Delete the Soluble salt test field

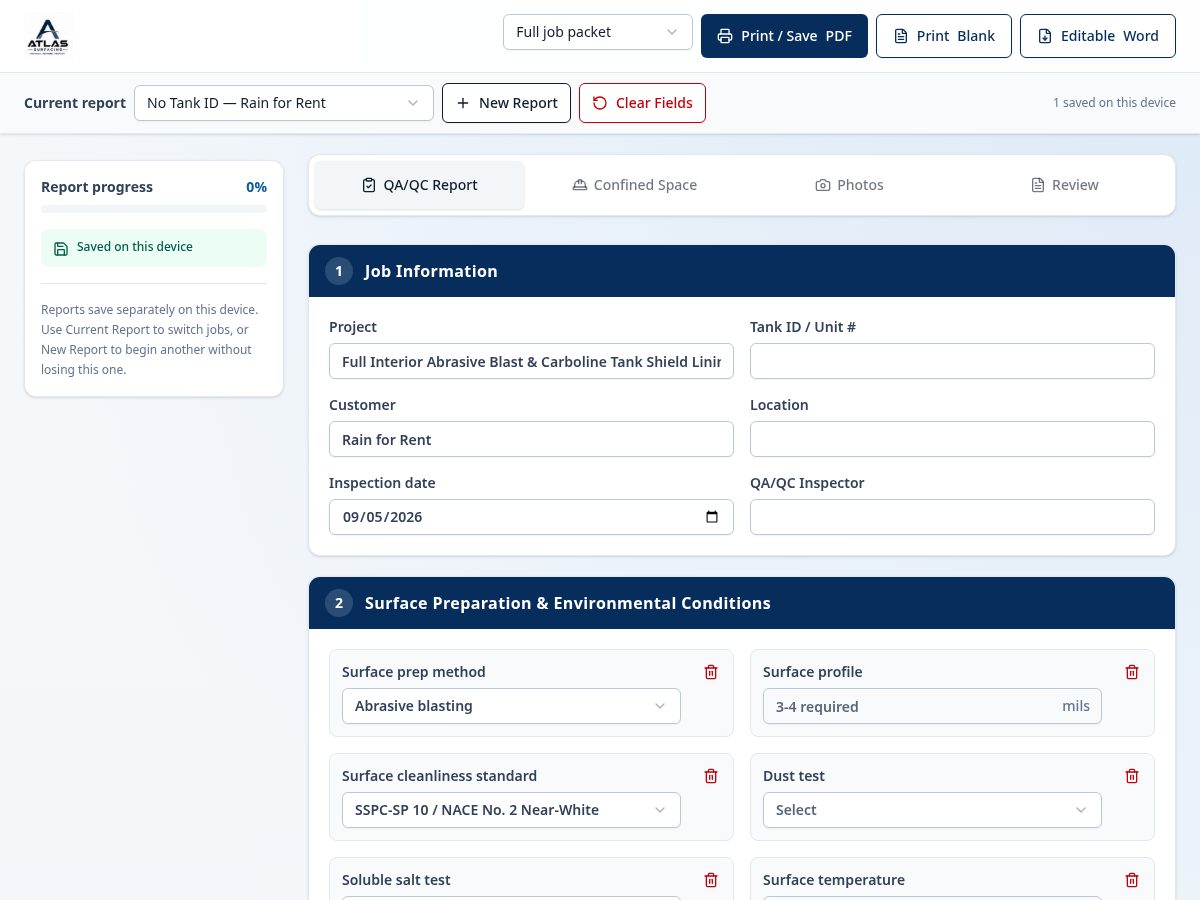click(711, 880)
